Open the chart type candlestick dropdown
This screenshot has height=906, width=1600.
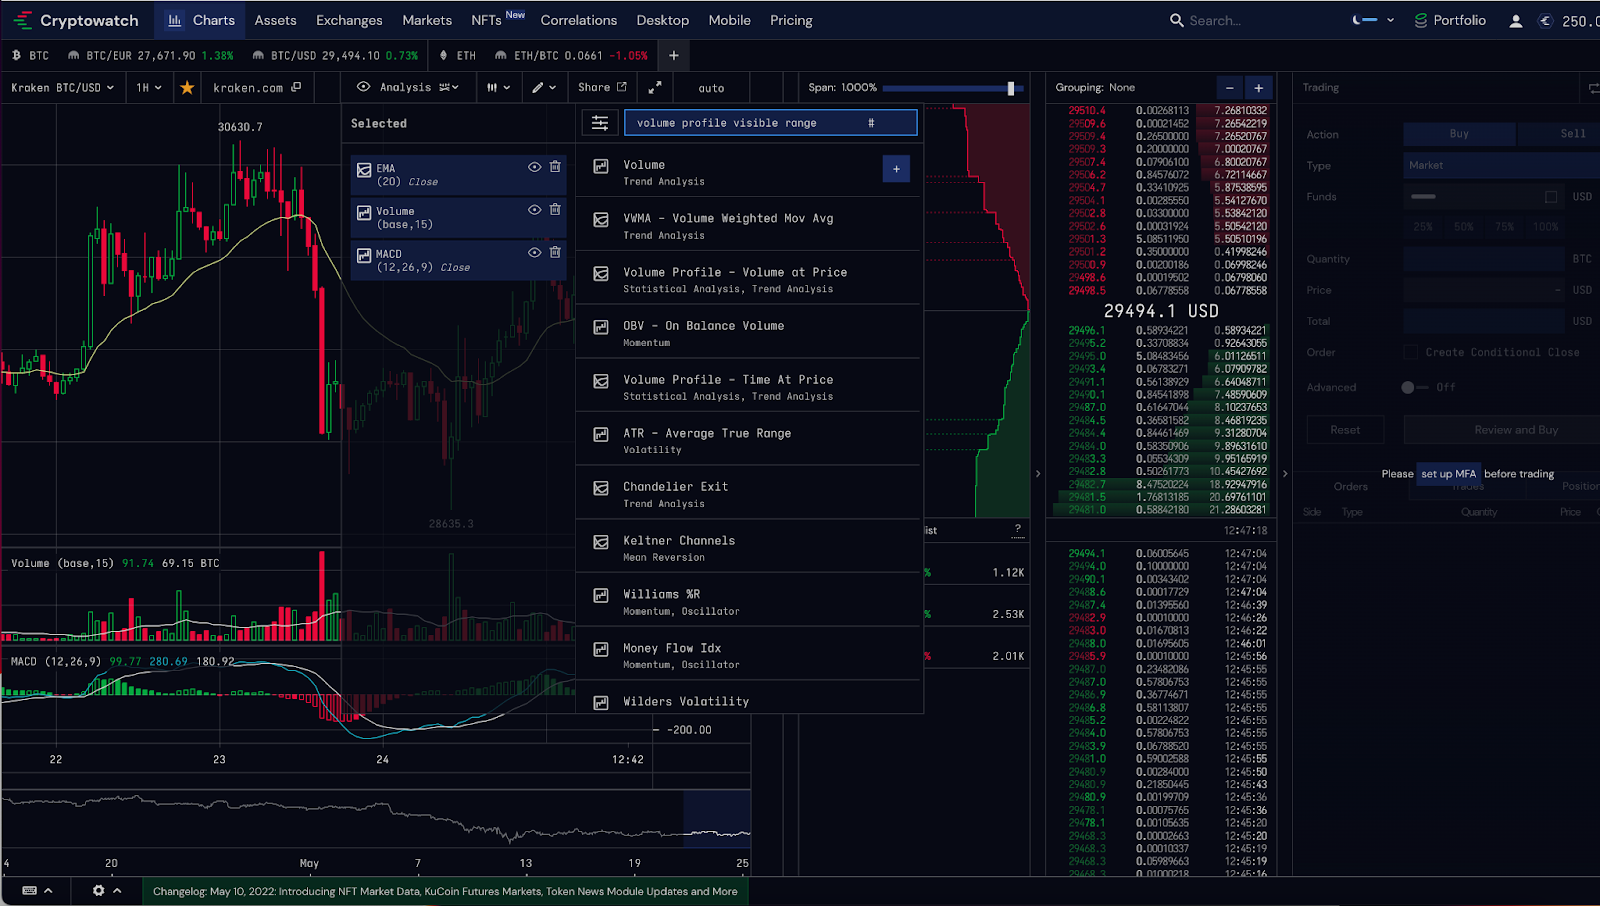[499, 88]
